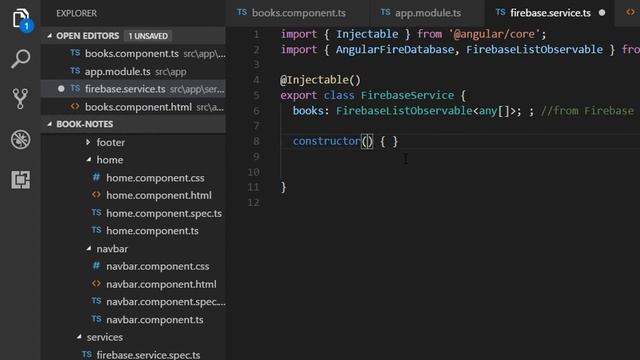The height and width of the screenshot is (360, 640).
Task: Switch to the books.component.ts tab
Action: (x=298, y=13)
